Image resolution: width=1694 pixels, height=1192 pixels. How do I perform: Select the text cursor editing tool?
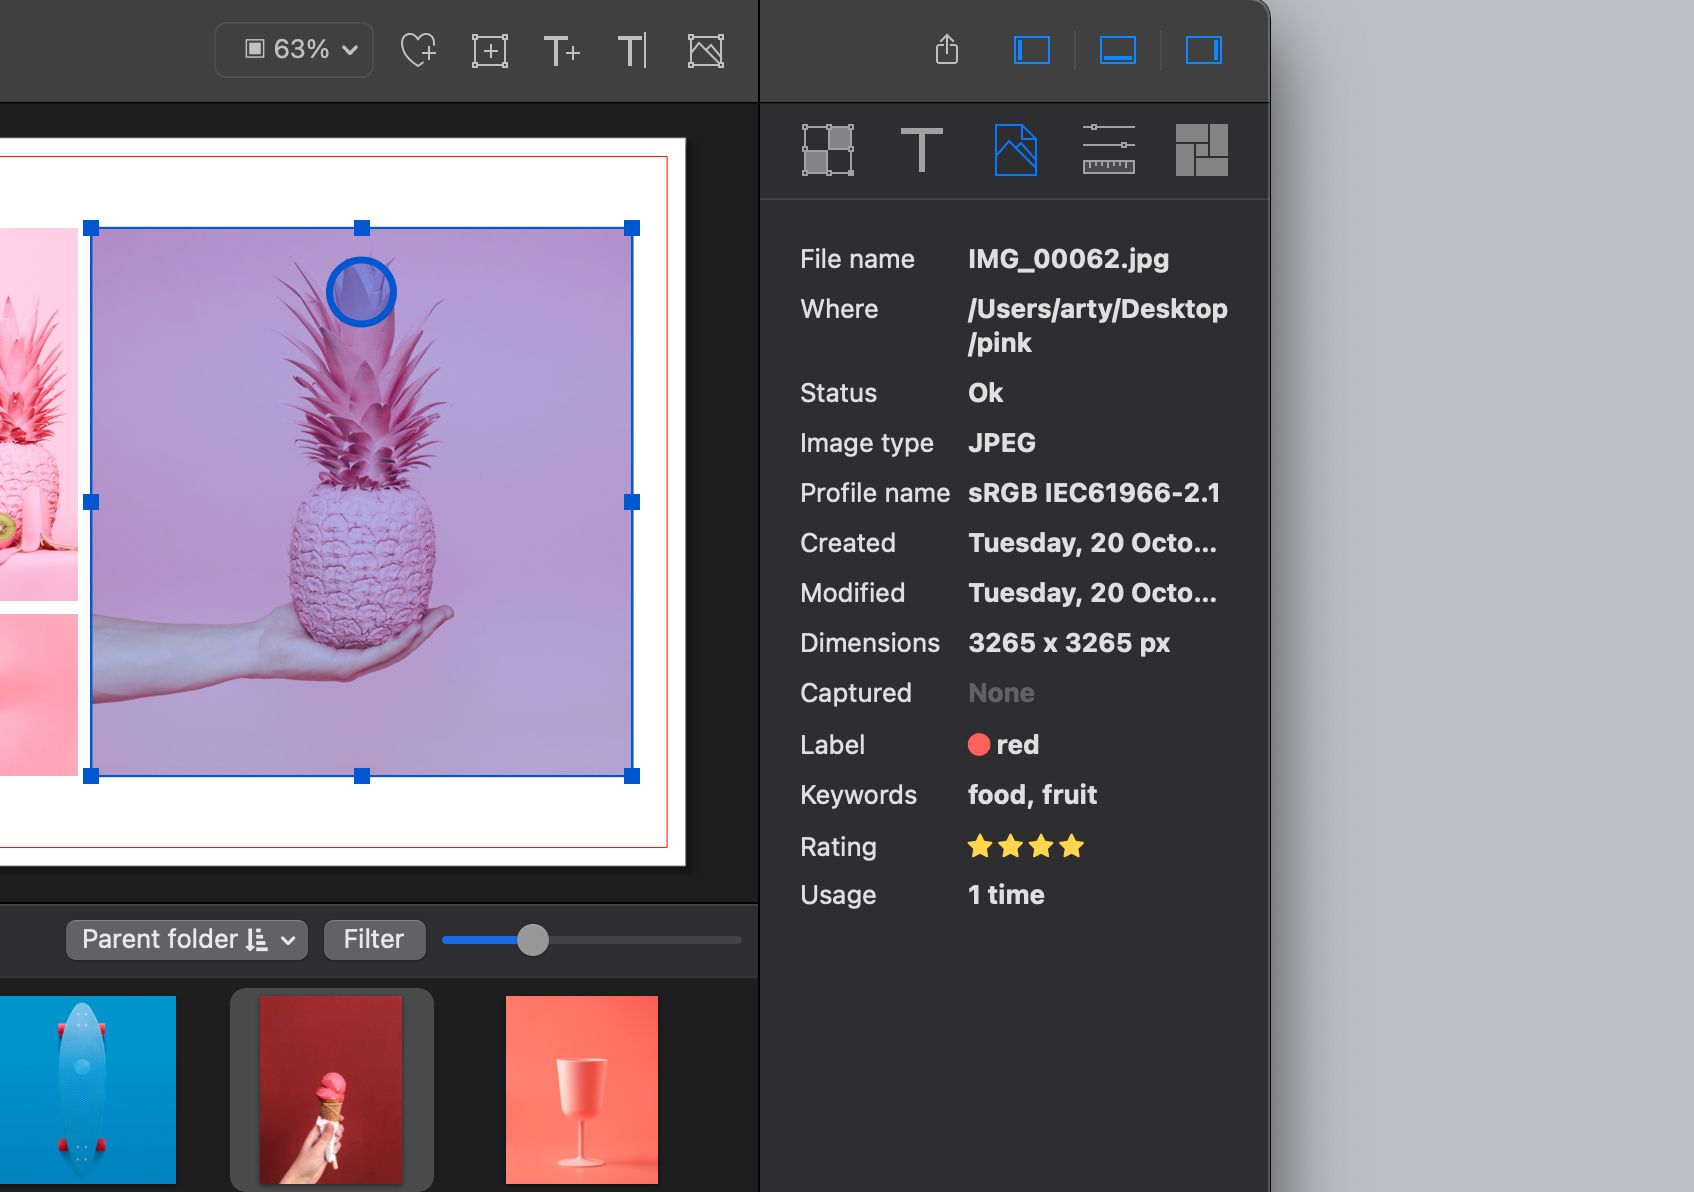pos(633,50)
